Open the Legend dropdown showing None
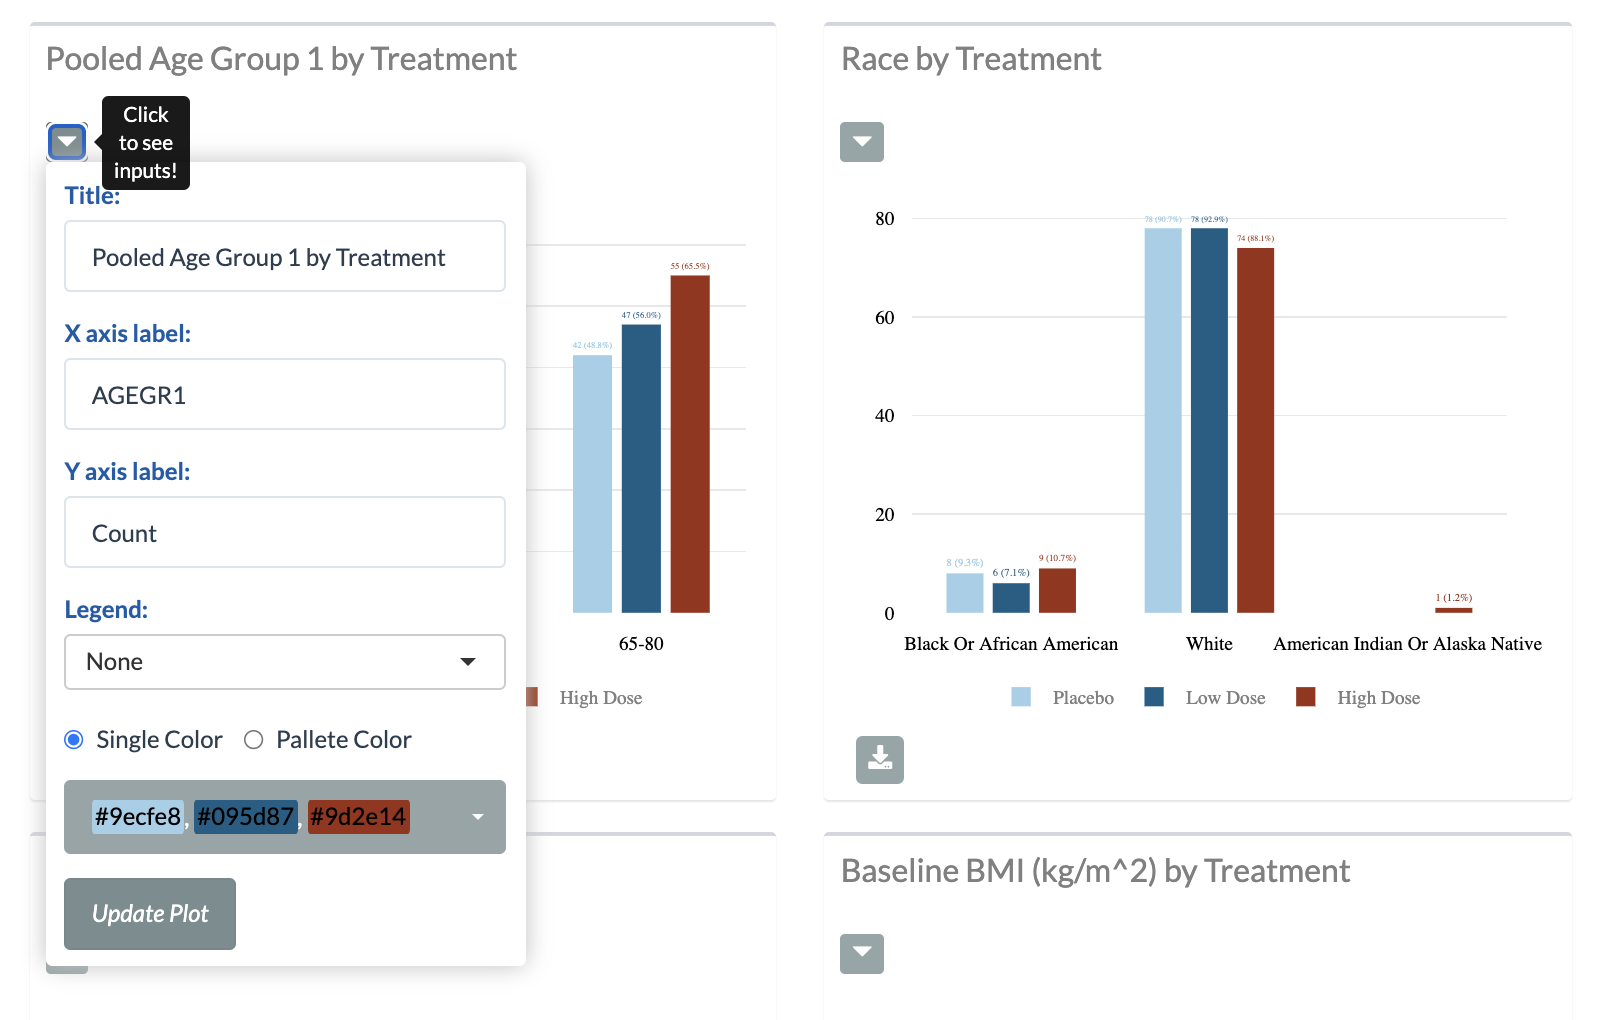The height and width of the screenshot is (1020, 1620). click(284, 662)
